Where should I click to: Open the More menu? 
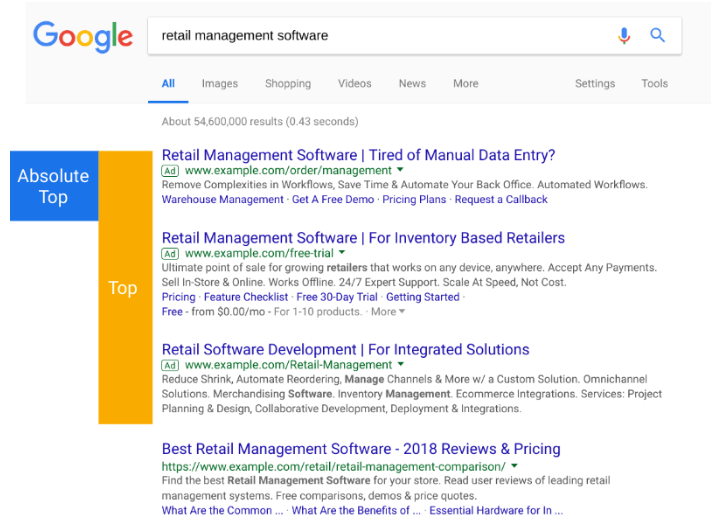coord(466,83)
